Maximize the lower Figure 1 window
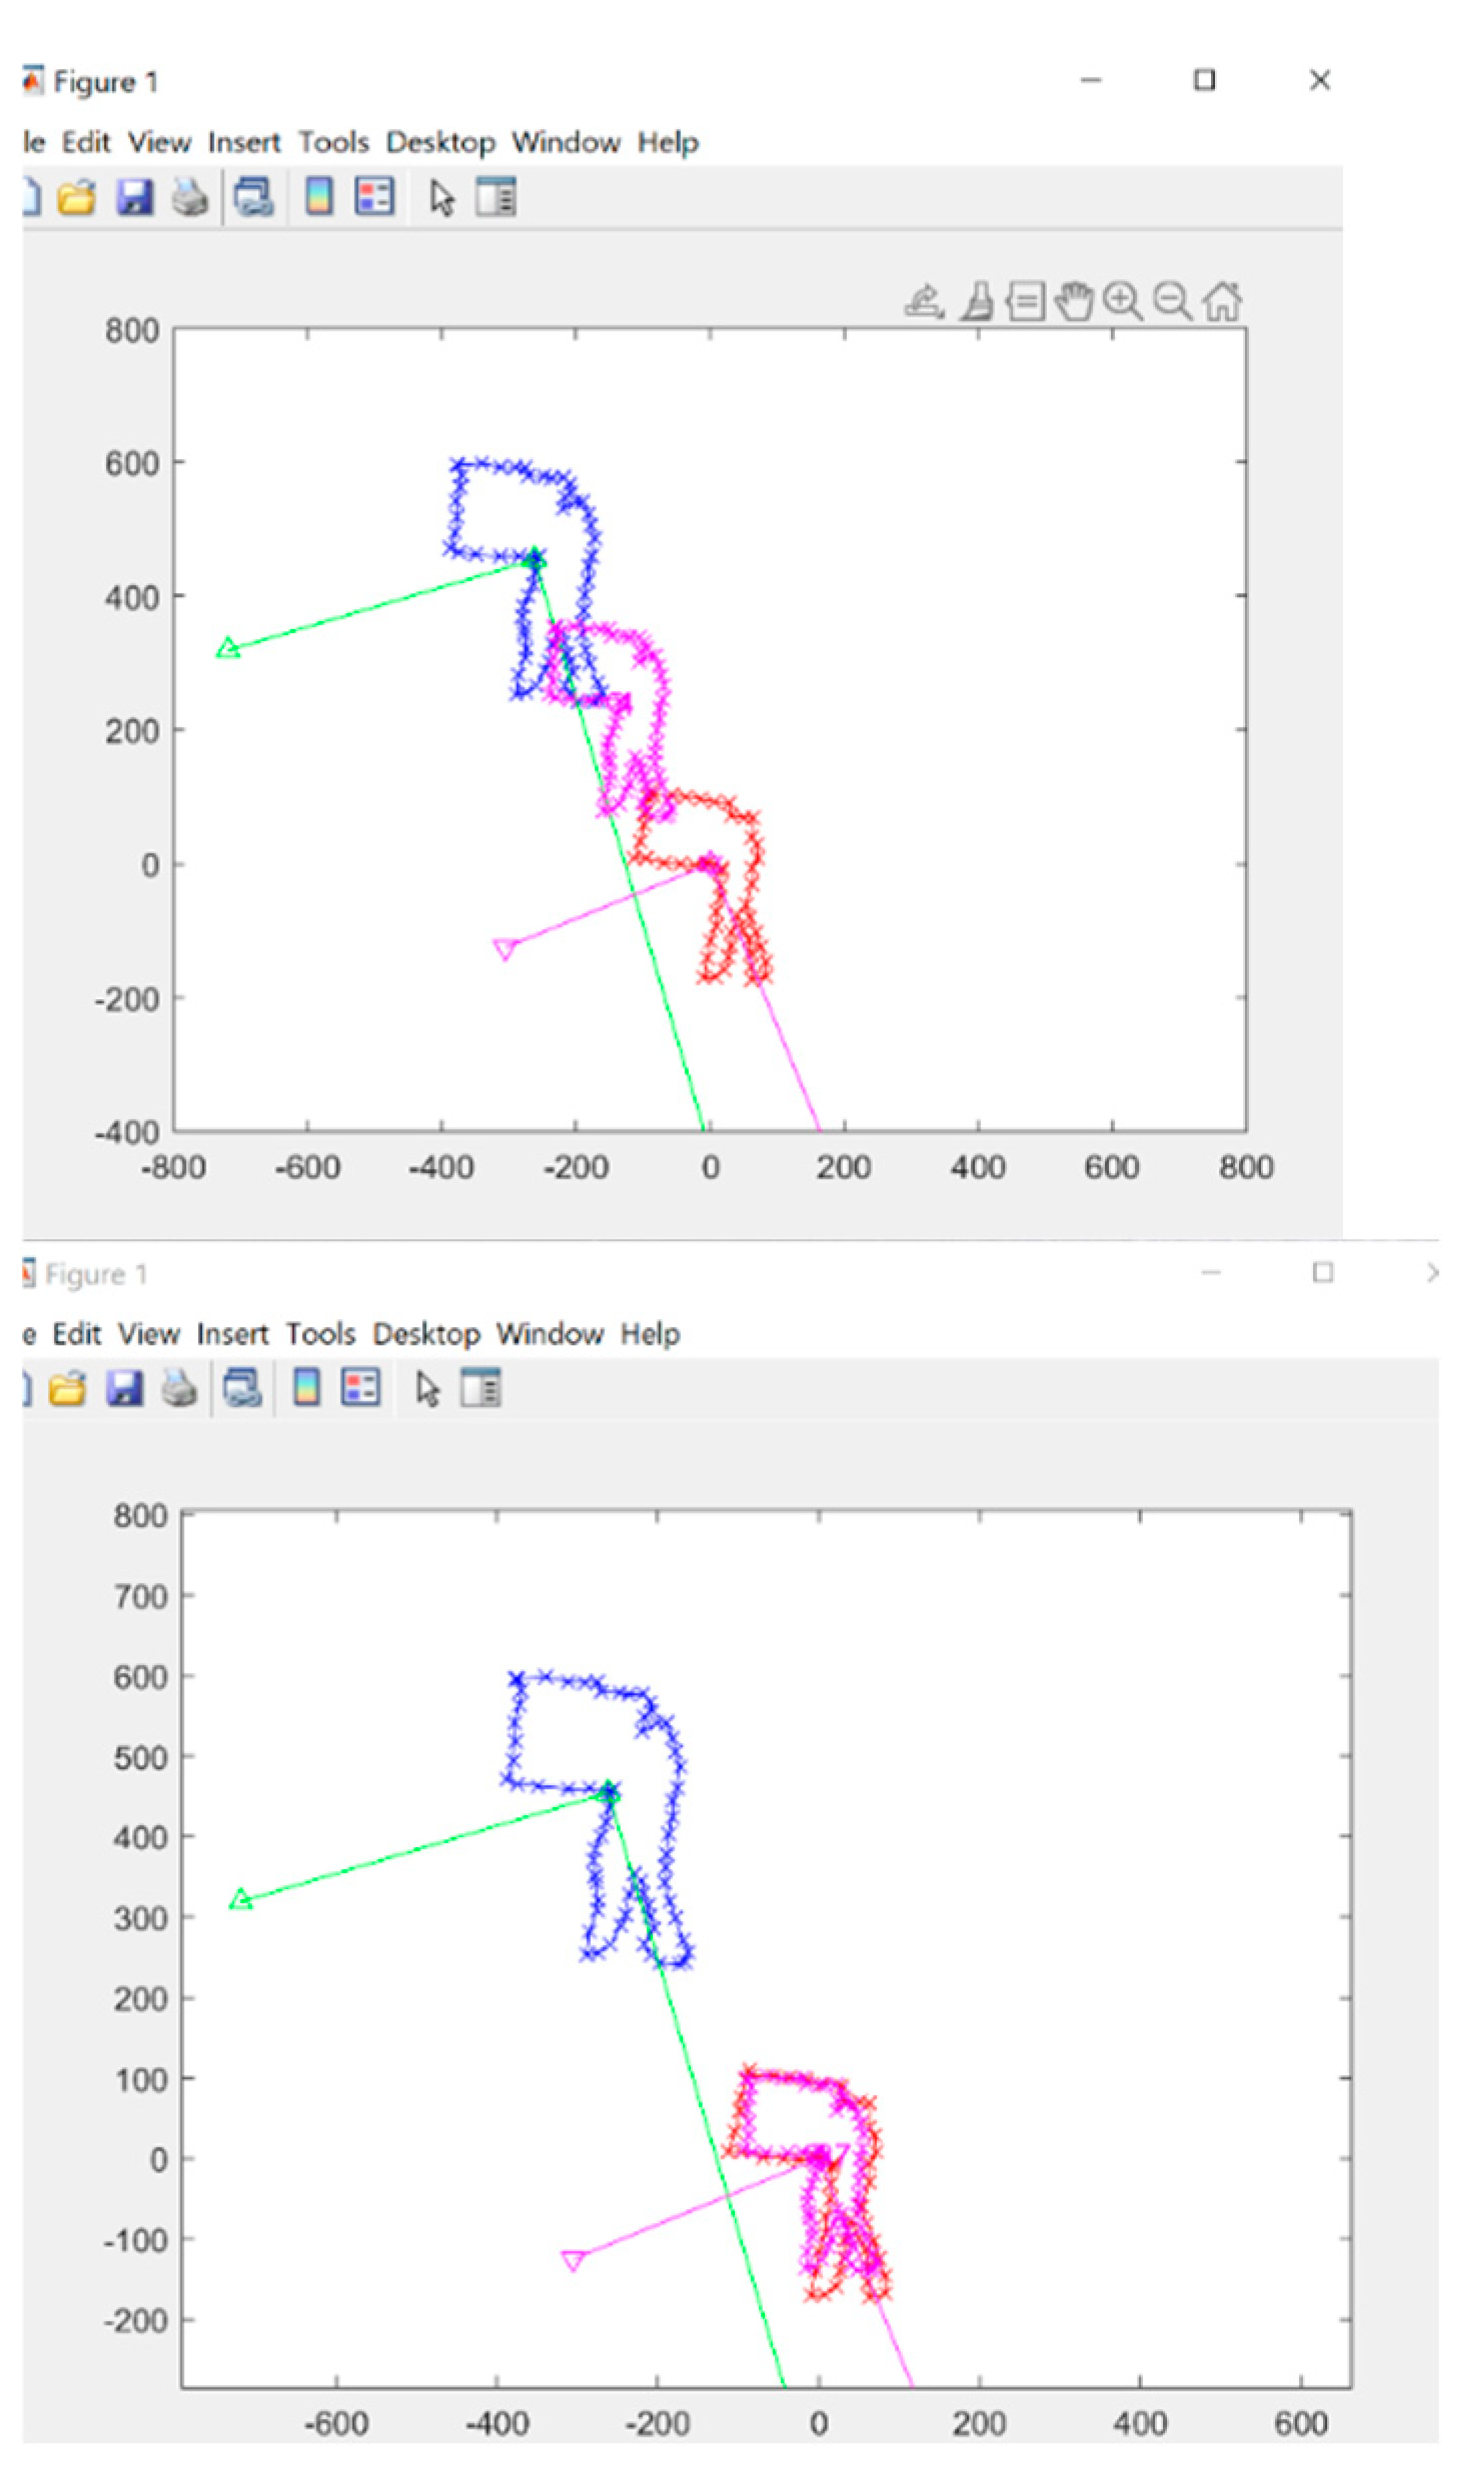This screenshot has width=1470, height=2480. pyautogui.click(x=1323, y=1272)
